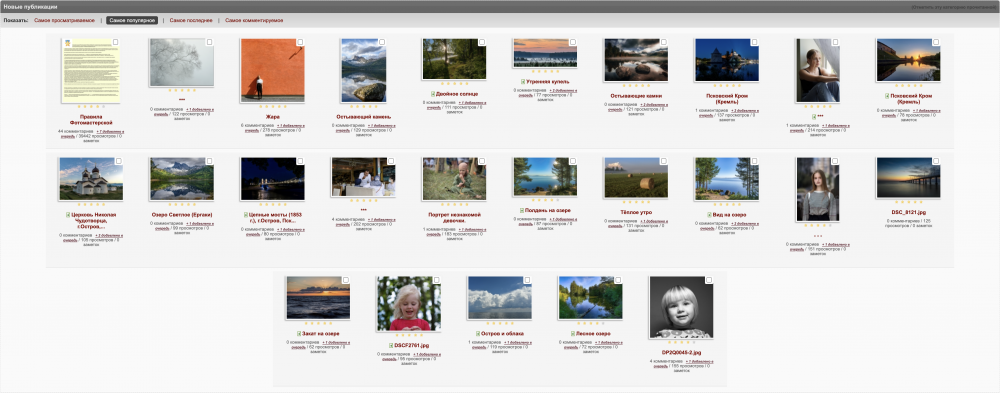Open the Озеро Светлое (Ергаки) title link
The width and height of the screenshot is (1000, 393).
[182, 214]
